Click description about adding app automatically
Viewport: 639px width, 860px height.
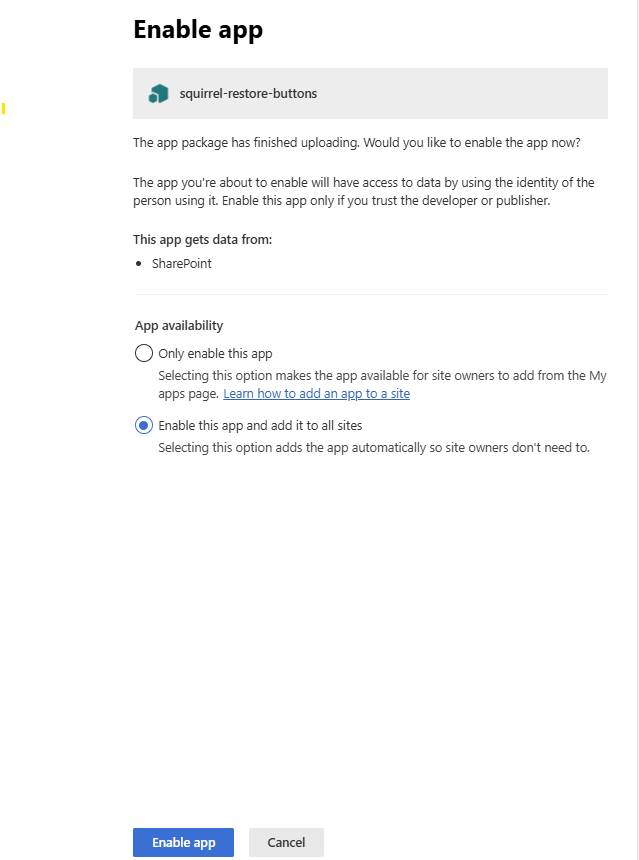point(374,448)
